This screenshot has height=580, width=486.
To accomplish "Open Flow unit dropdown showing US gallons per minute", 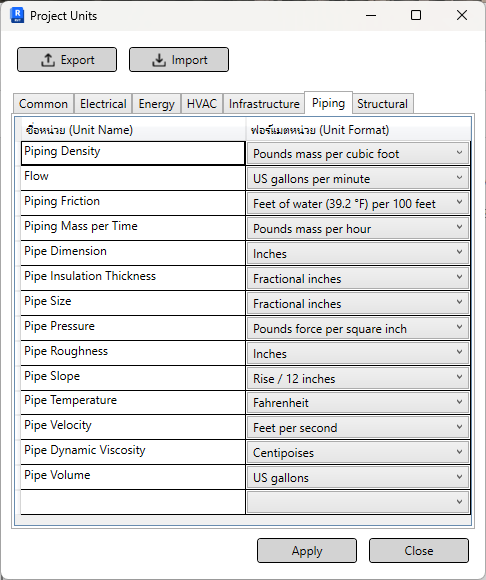I will point(358,179).
